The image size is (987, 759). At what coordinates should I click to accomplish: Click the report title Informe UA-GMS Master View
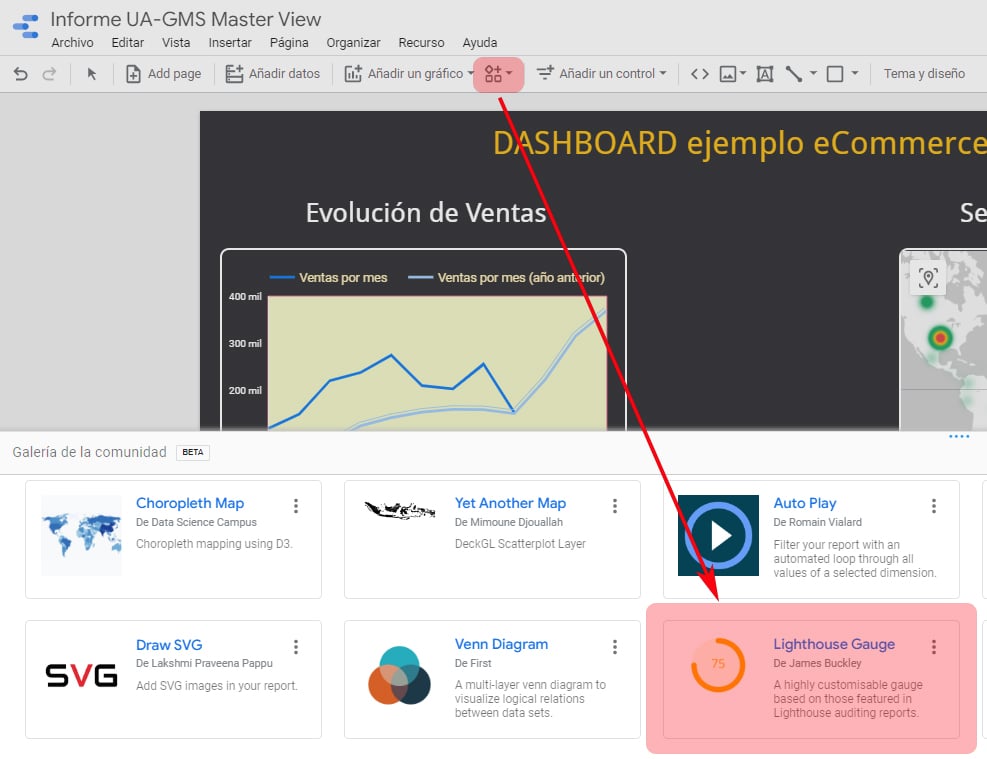pos(186,20)
